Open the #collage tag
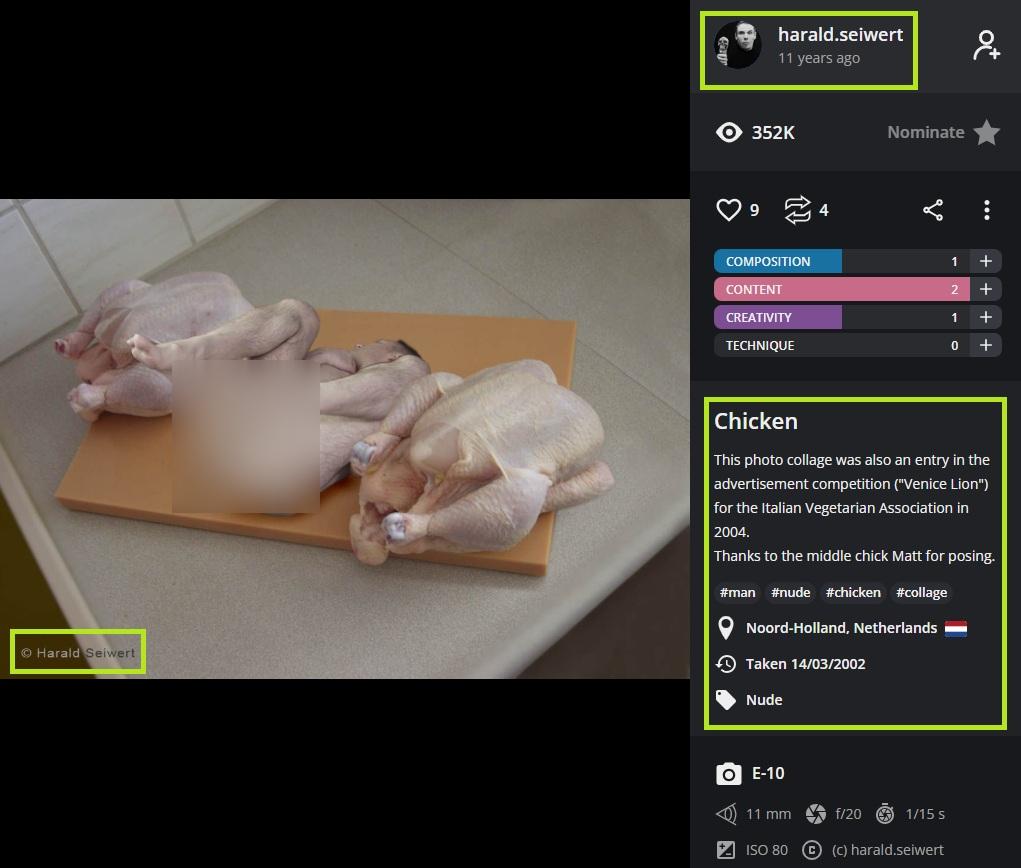Image resolution: width=1021 pixels, height=868 pixels. tap(921, 592)
